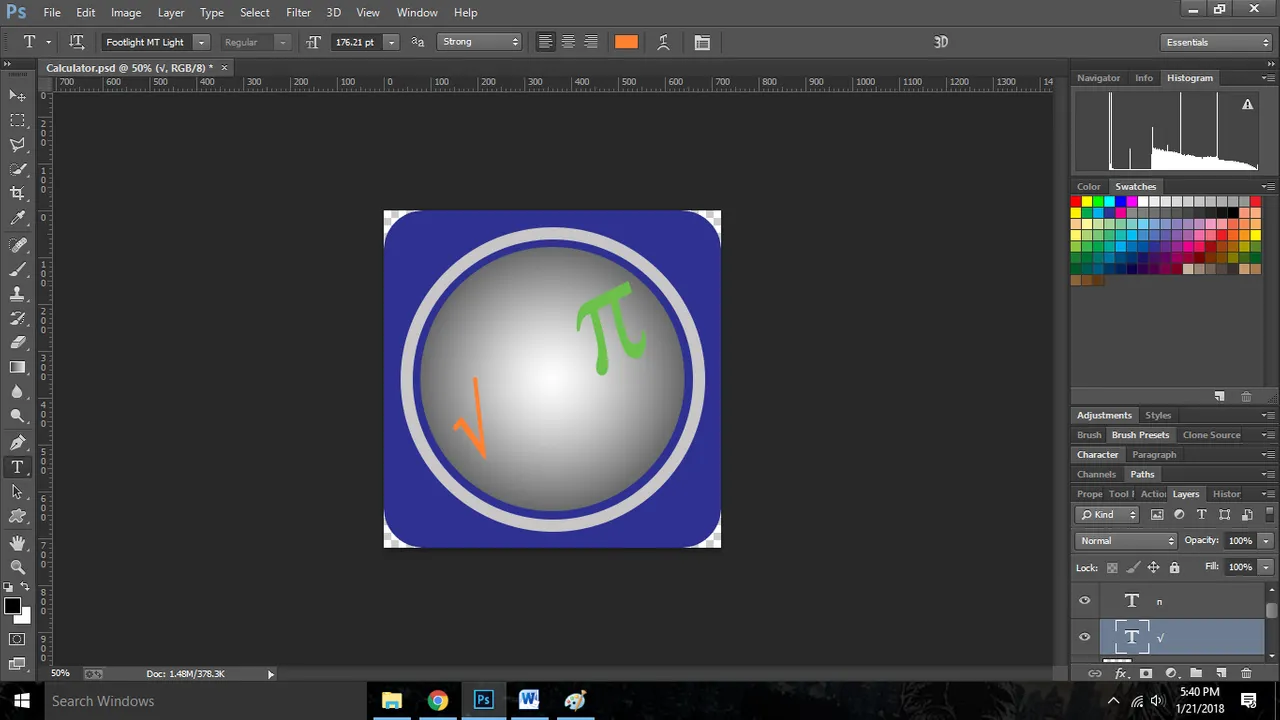
Task: Open the layer filter Kind dropdown
Action: tap(1108, 515)
